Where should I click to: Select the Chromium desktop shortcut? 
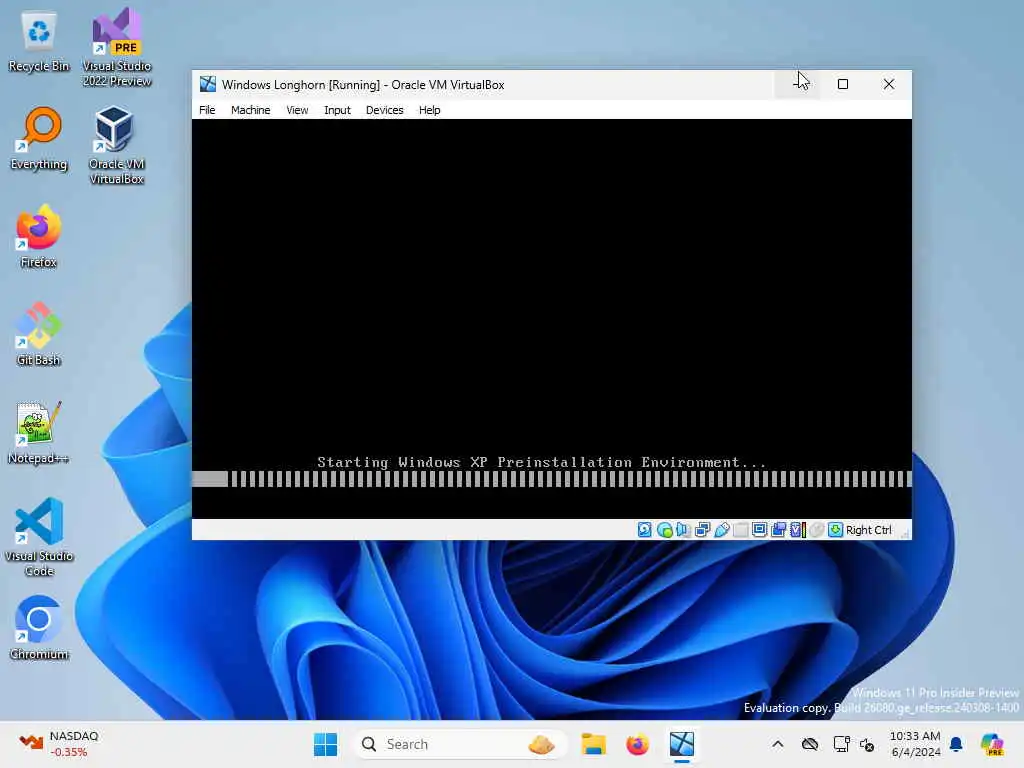pos(39,628)
